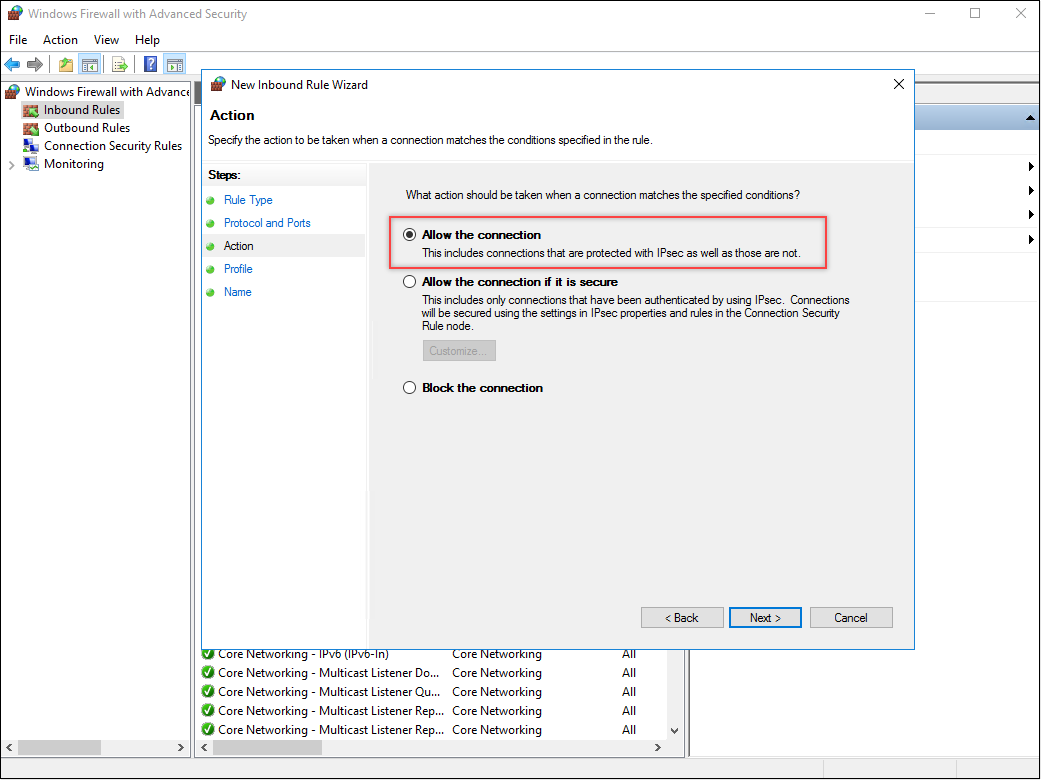Collapse the Actions pane section header arrow
The image size is (1042, 781).
[x=1029, y=118]
